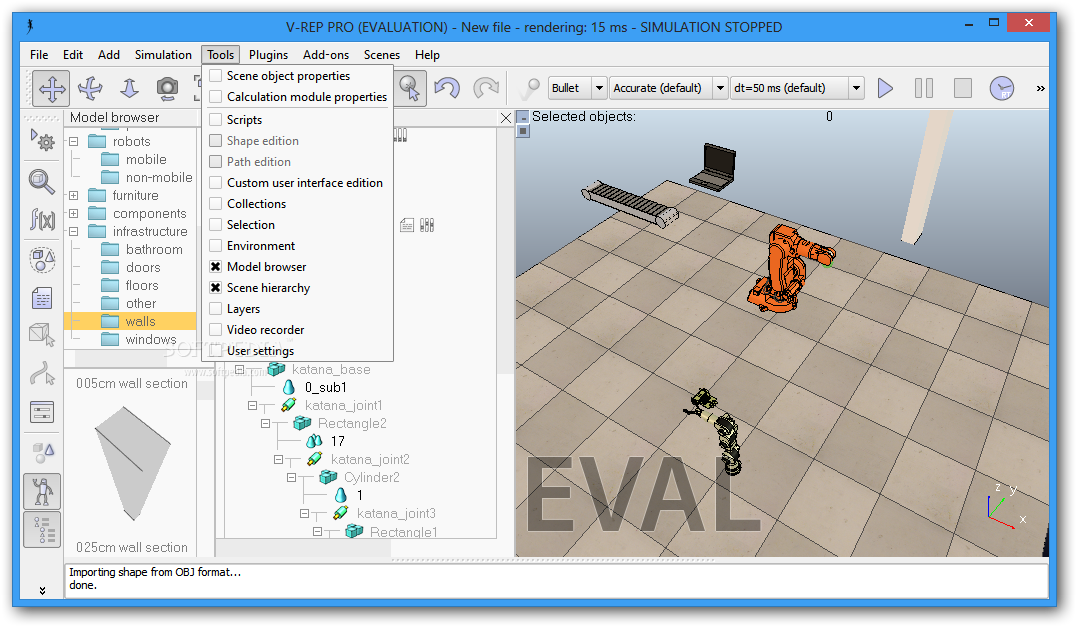Collapse the katana_joint2 node
Viewport: 1077px width, 627px height.
[x=279, y=459]
